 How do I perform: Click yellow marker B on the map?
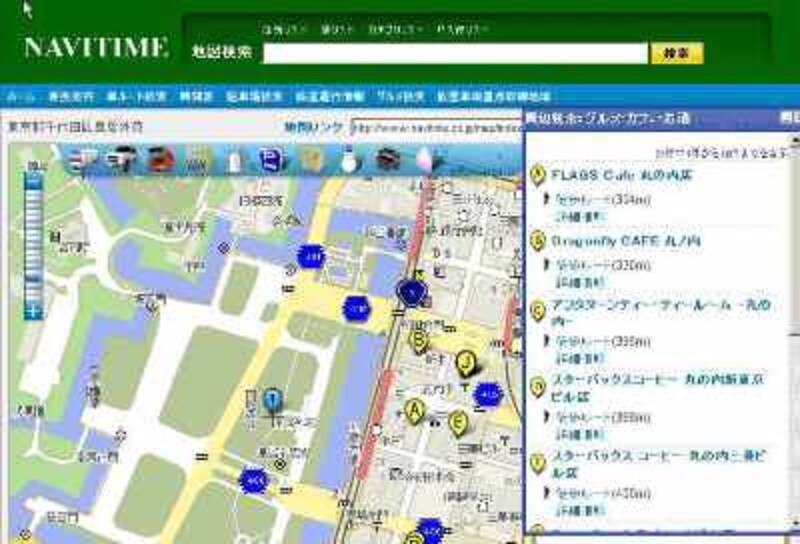419,341
